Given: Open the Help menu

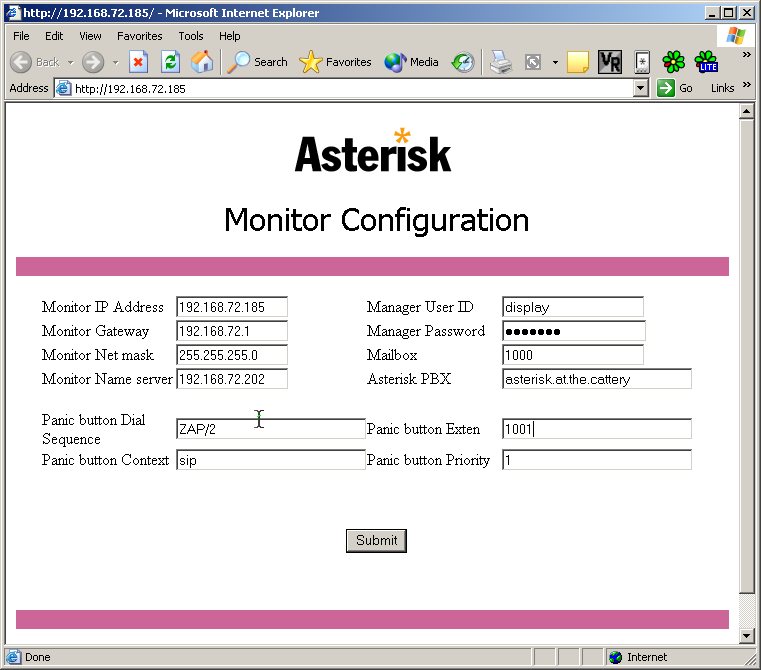Looking at the screenshot, I should [230, 36].
